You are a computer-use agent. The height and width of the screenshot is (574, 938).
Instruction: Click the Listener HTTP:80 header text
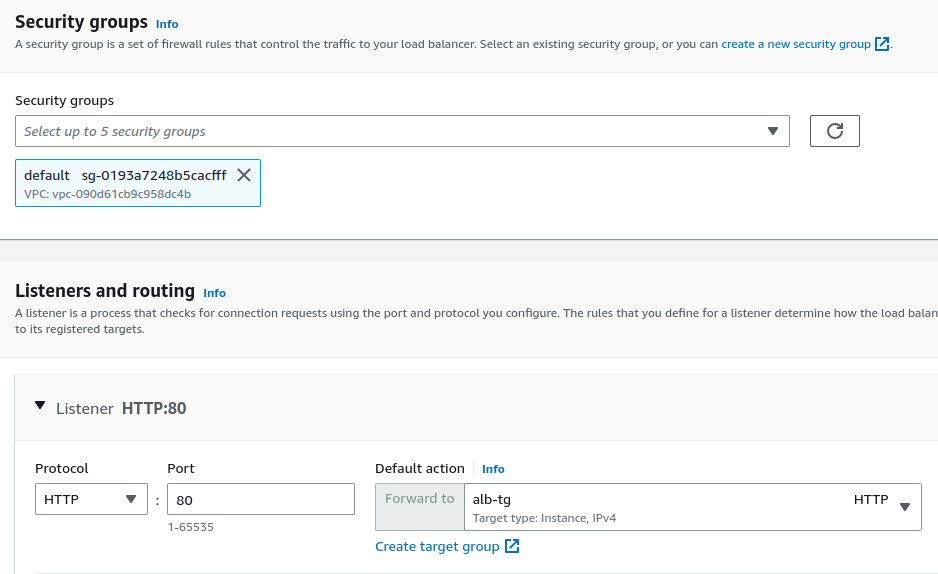[121, 408]
